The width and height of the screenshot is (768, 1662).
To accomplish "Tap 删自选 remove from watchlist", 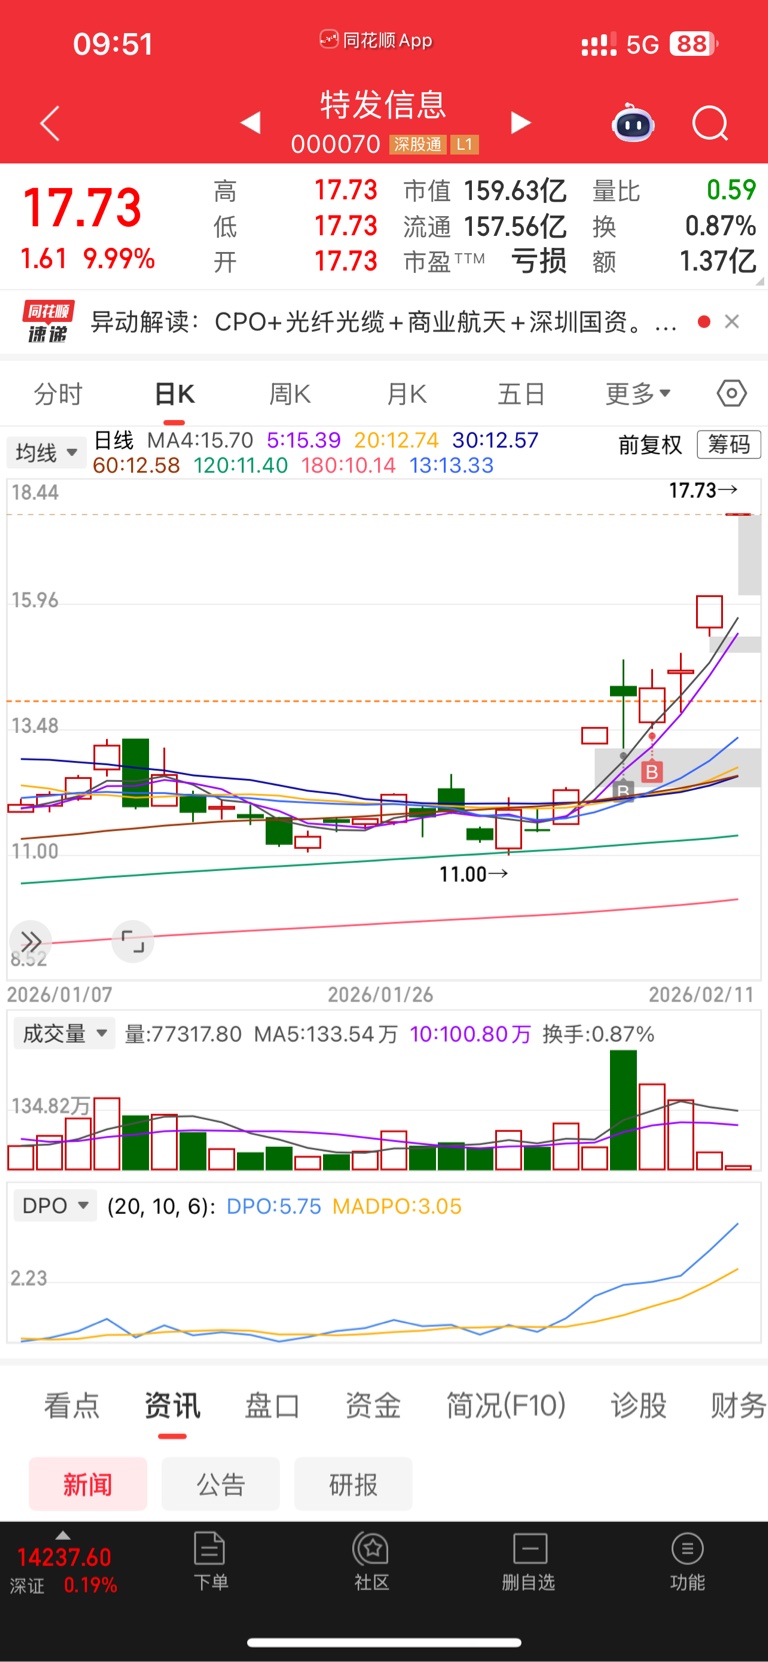I will (529, 1561).
